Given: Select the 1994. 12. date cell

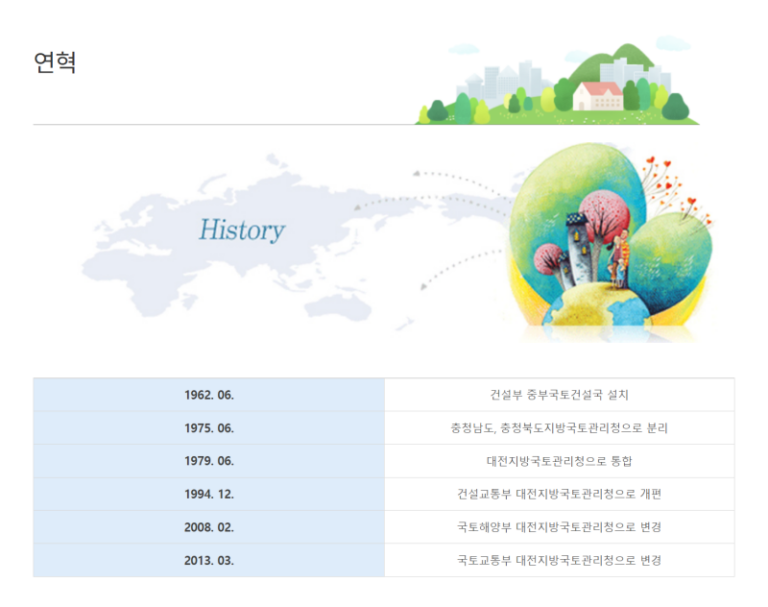Looking at the screenshot, I should point(209,494).
